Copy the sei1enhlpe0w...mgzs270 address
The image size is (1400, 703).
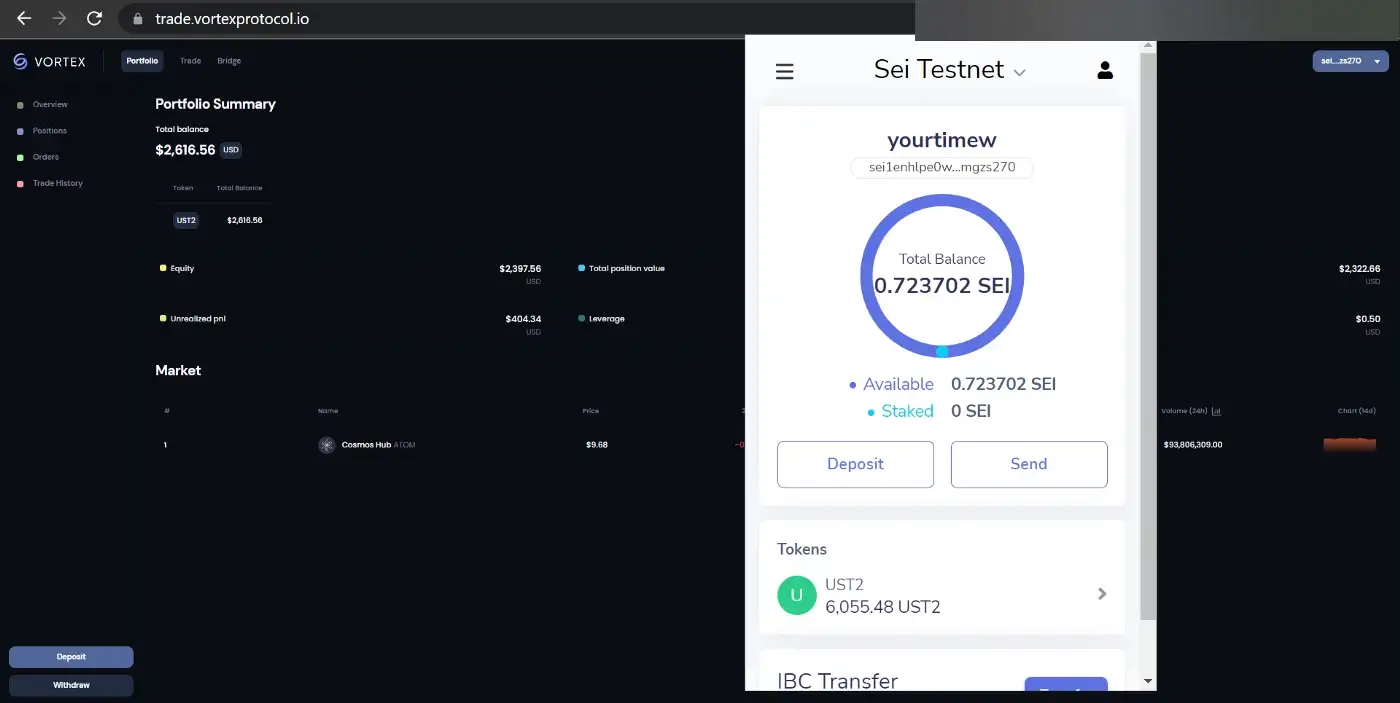click(x=942, y=167)
